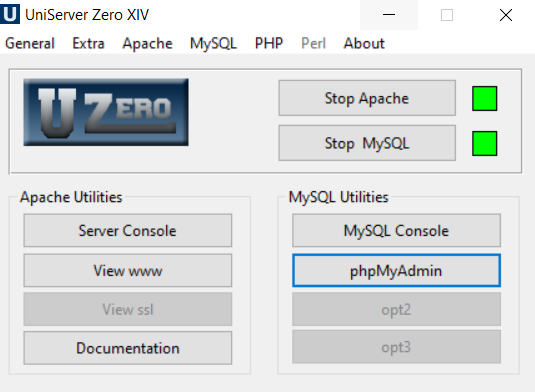Click the green MySQL status indicator
The height and width of the screenshot is (392, 535).
tap(485, 143)
